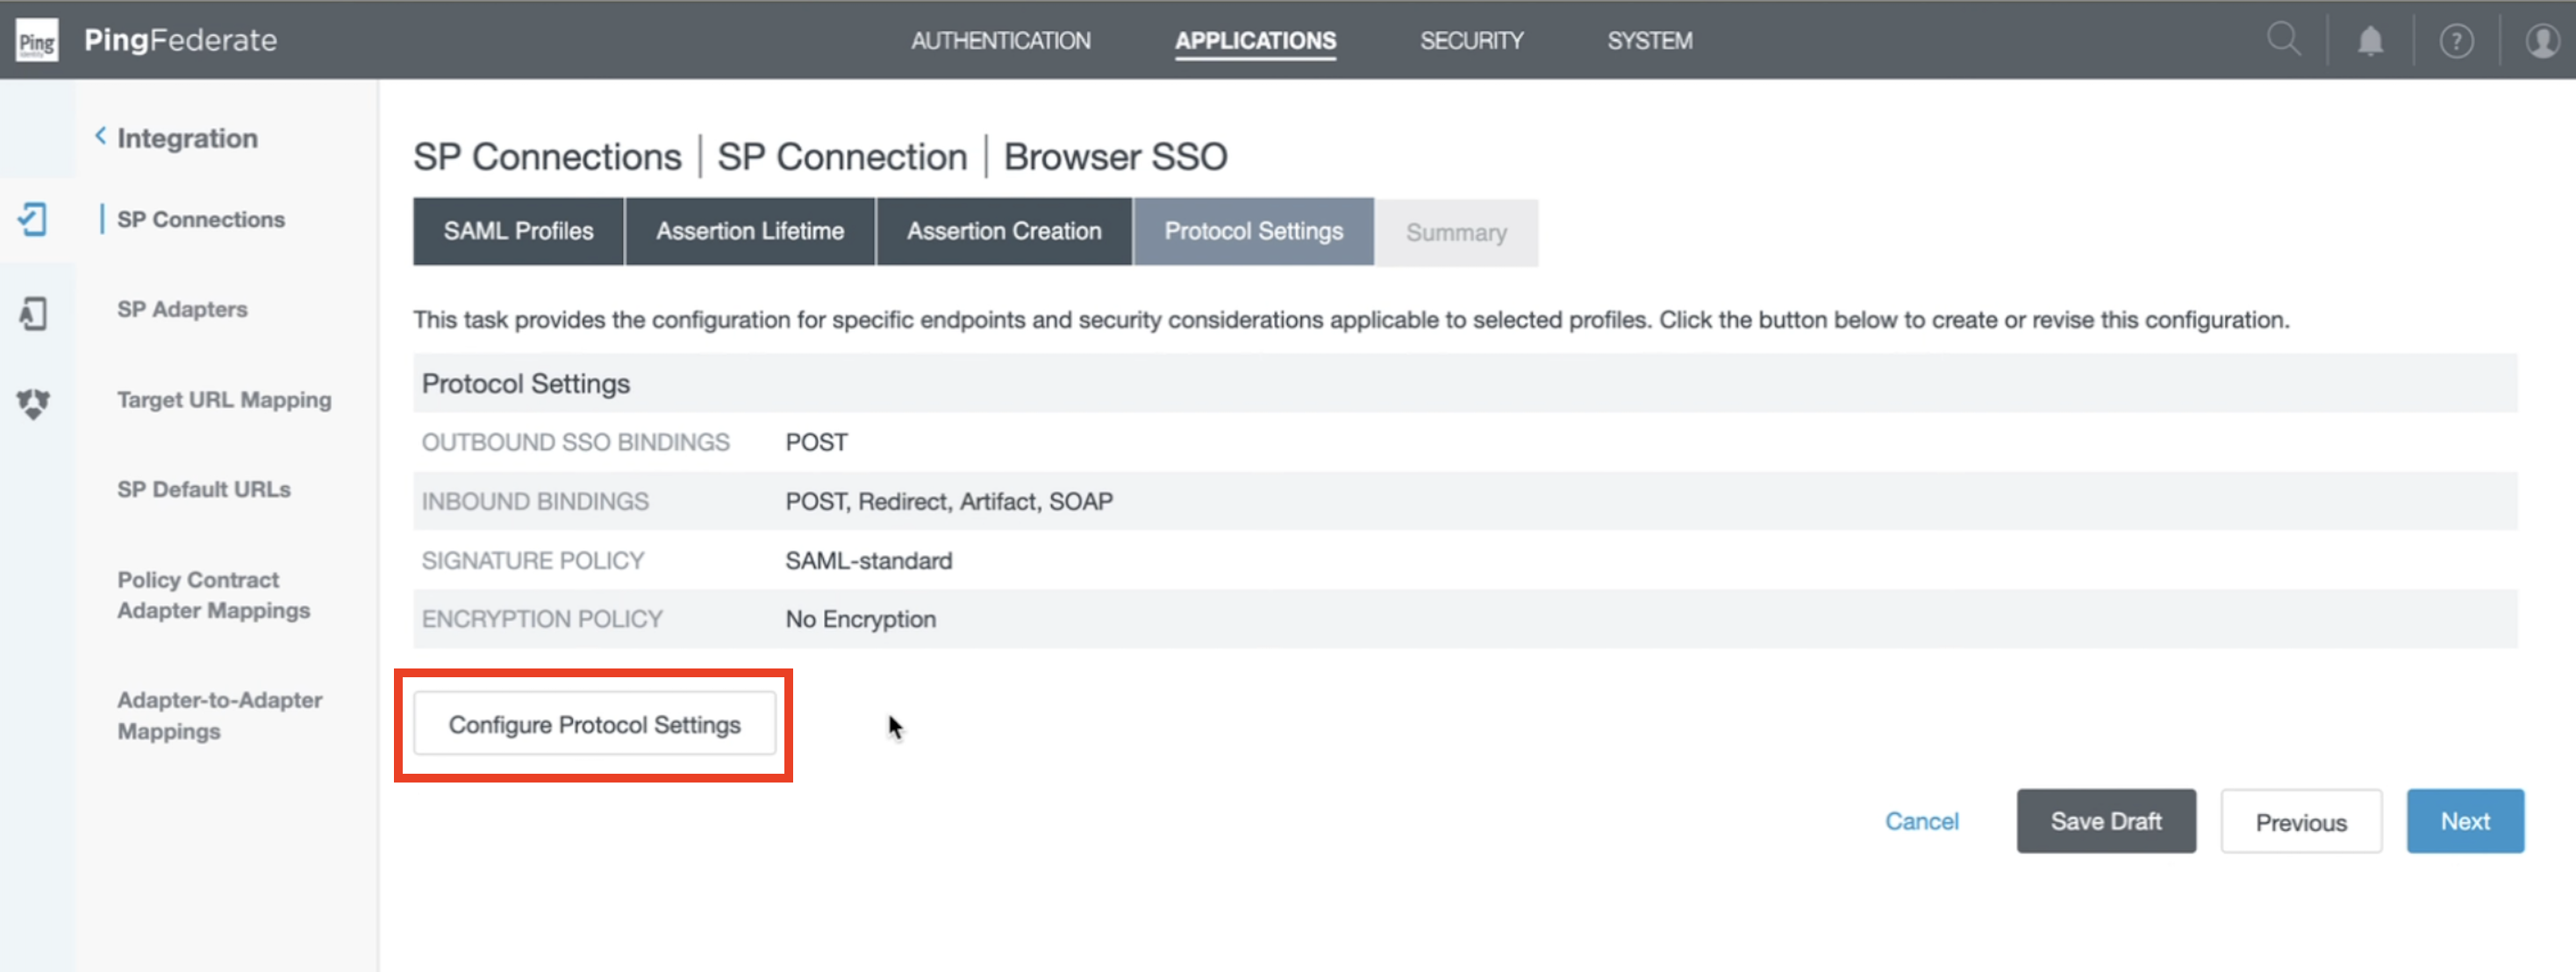Click the SP Connections breadcrumb title
Viewport: 2576px width, 972px height.
[x=547, y=157]
